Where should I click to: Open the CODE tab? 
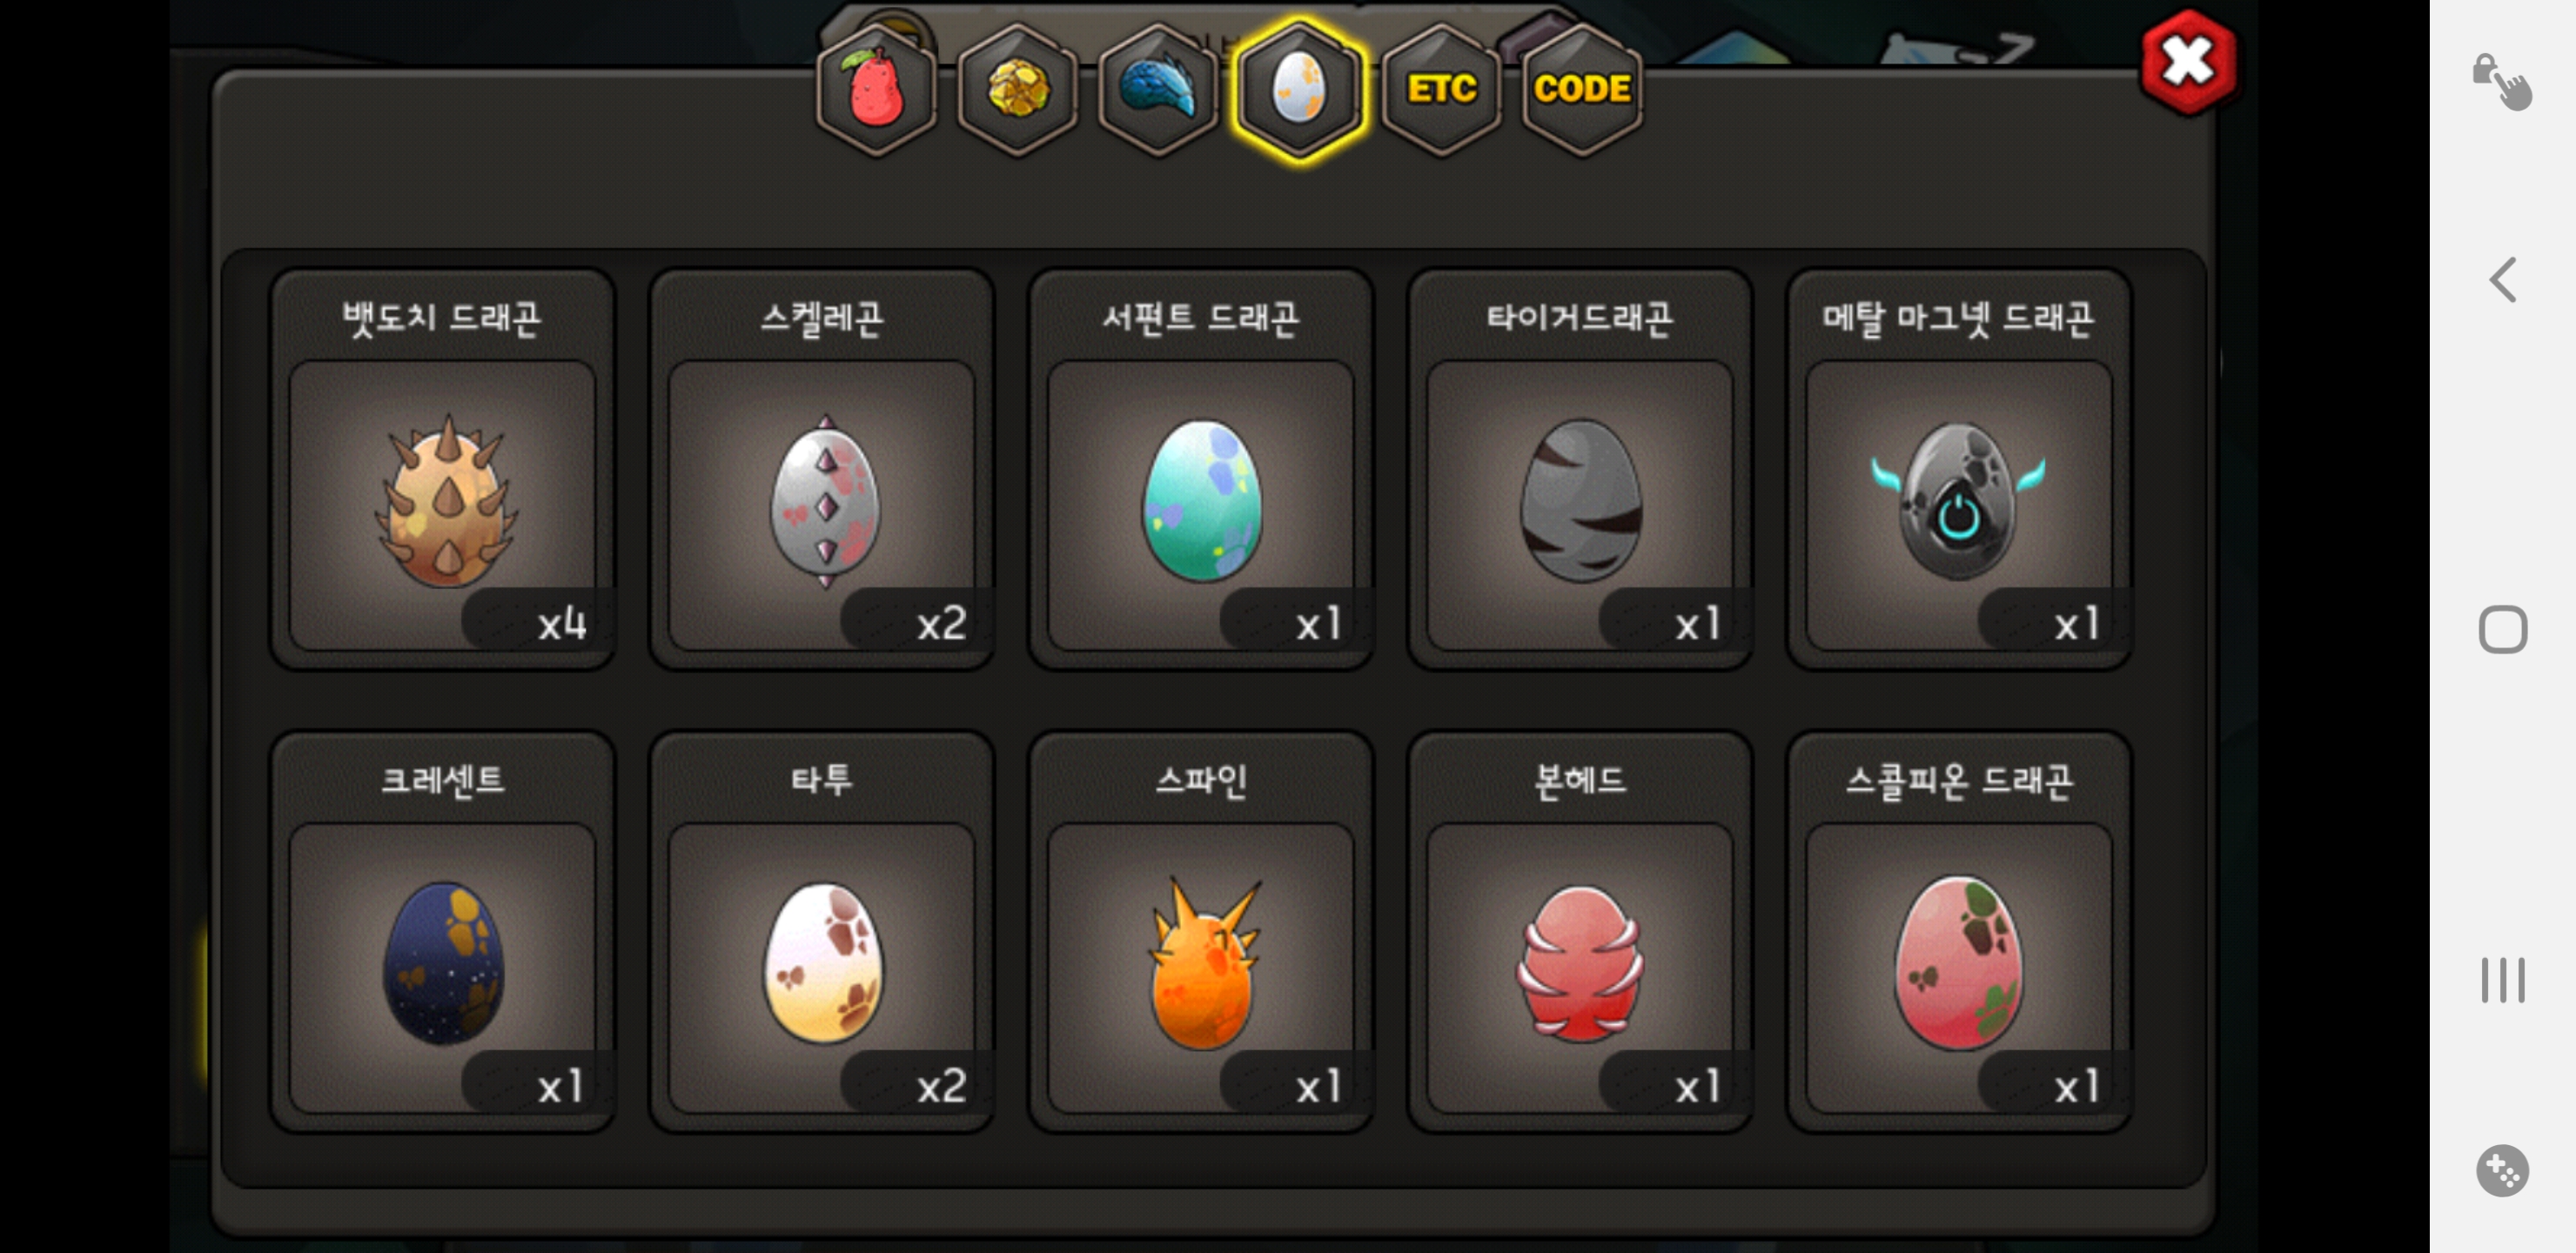[x=1582, y=90]
